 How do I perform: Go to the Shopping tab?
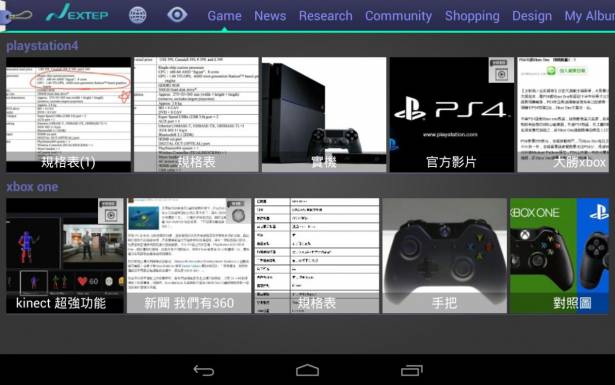click(x=472, y=16)
